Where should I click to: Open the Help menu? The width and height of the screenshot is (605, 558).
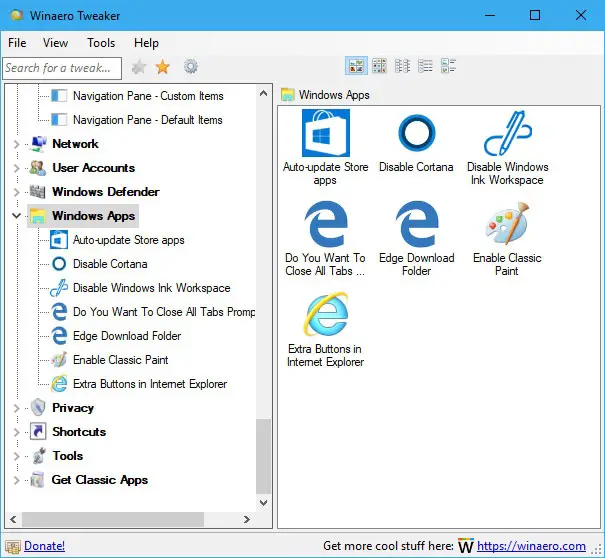pyautogui.click(x=146, y=42)
